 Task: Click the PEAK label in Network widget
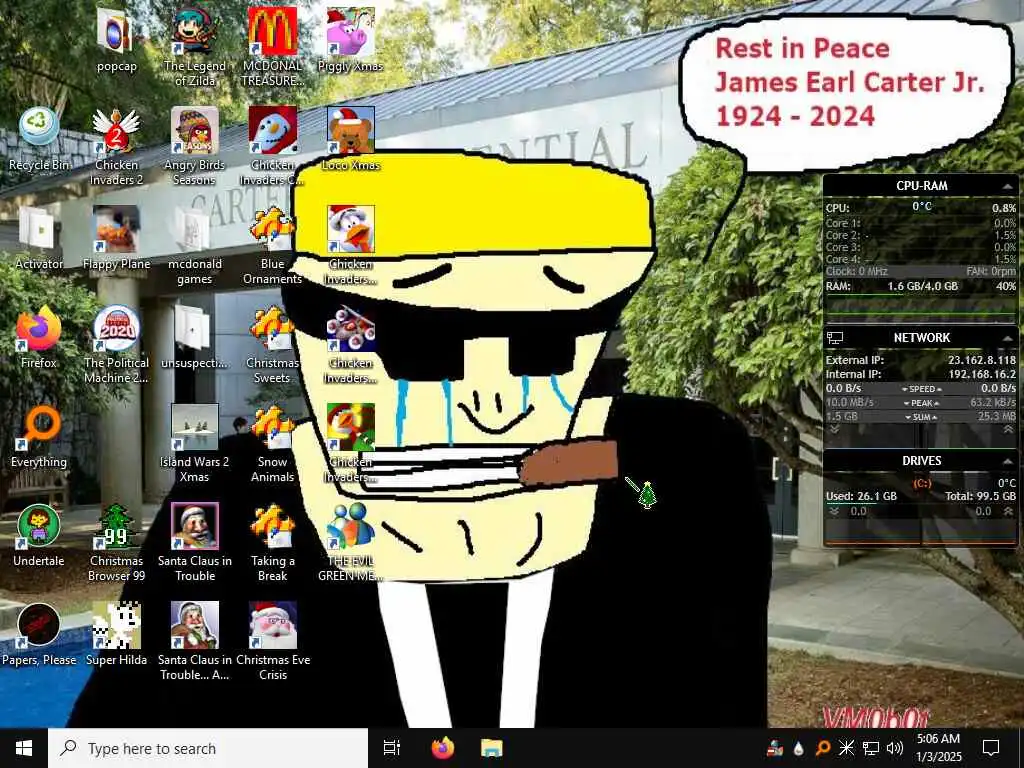(921, 403)
